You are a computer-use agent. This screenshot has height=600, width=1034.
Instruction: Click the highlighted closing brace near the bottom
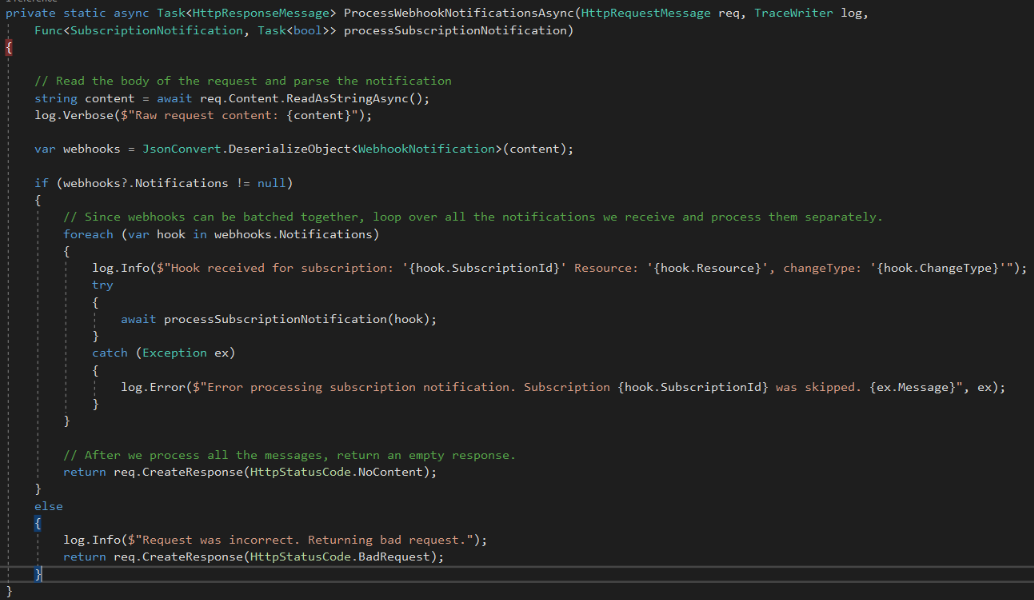point(38,573)
